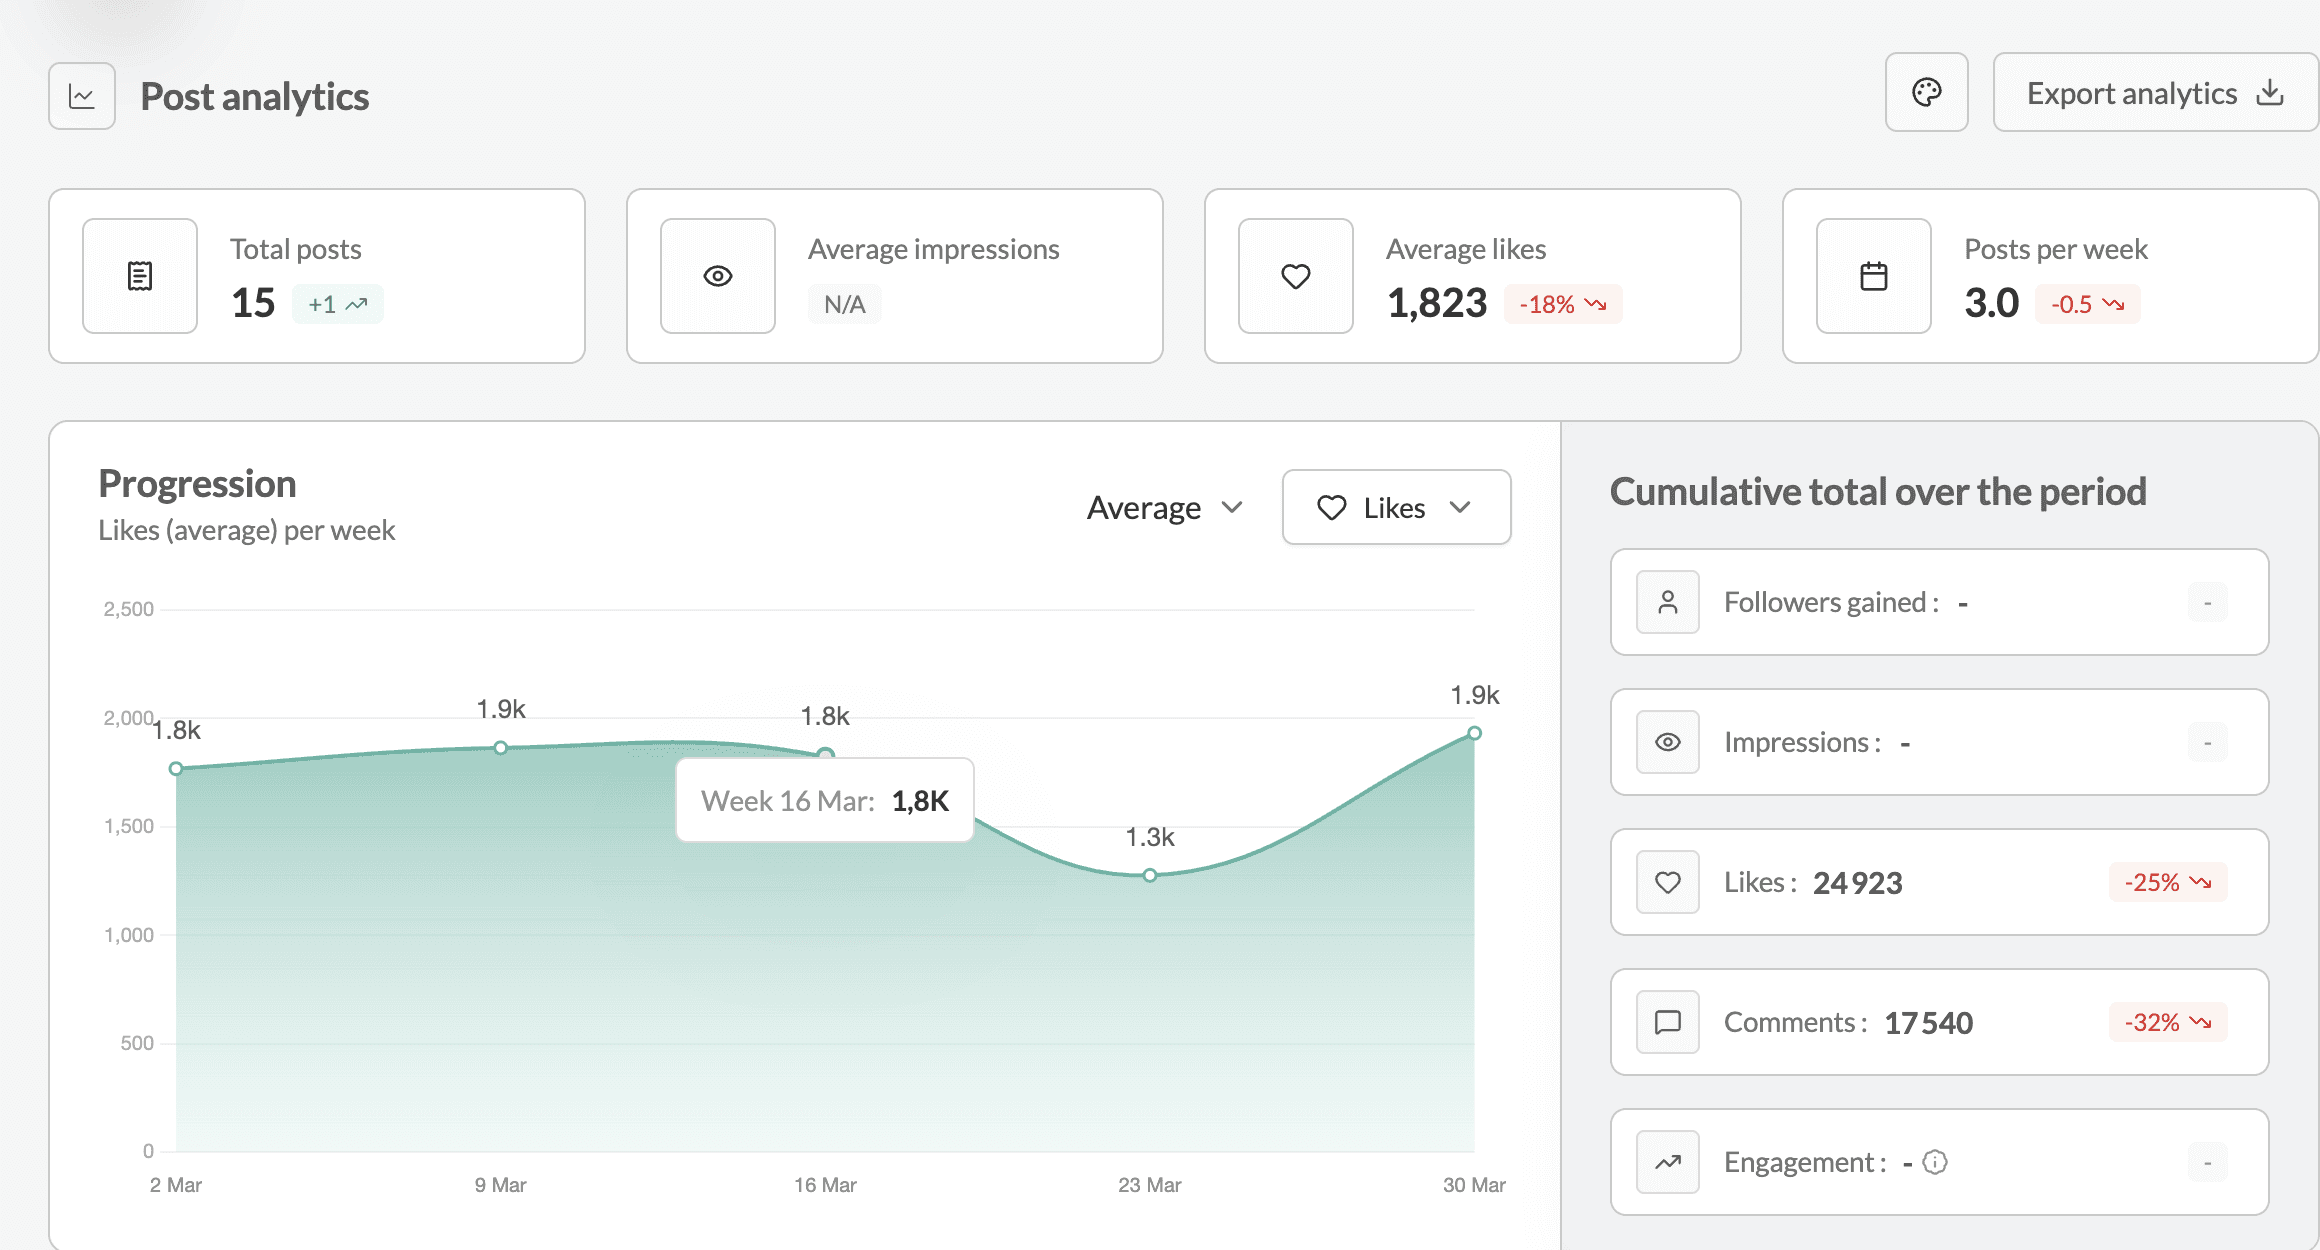Click the Engagement trend arrow icon
Viewport: 2320px width, 1250px height.
click(1668, 1162)
